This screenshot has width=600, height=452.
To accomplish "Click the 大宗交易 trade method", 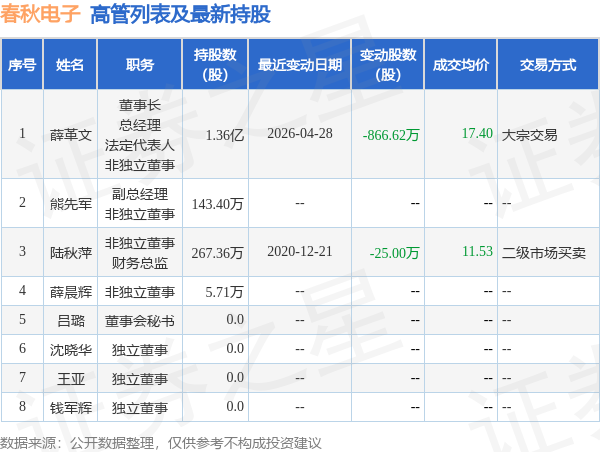I will point(530,135).
